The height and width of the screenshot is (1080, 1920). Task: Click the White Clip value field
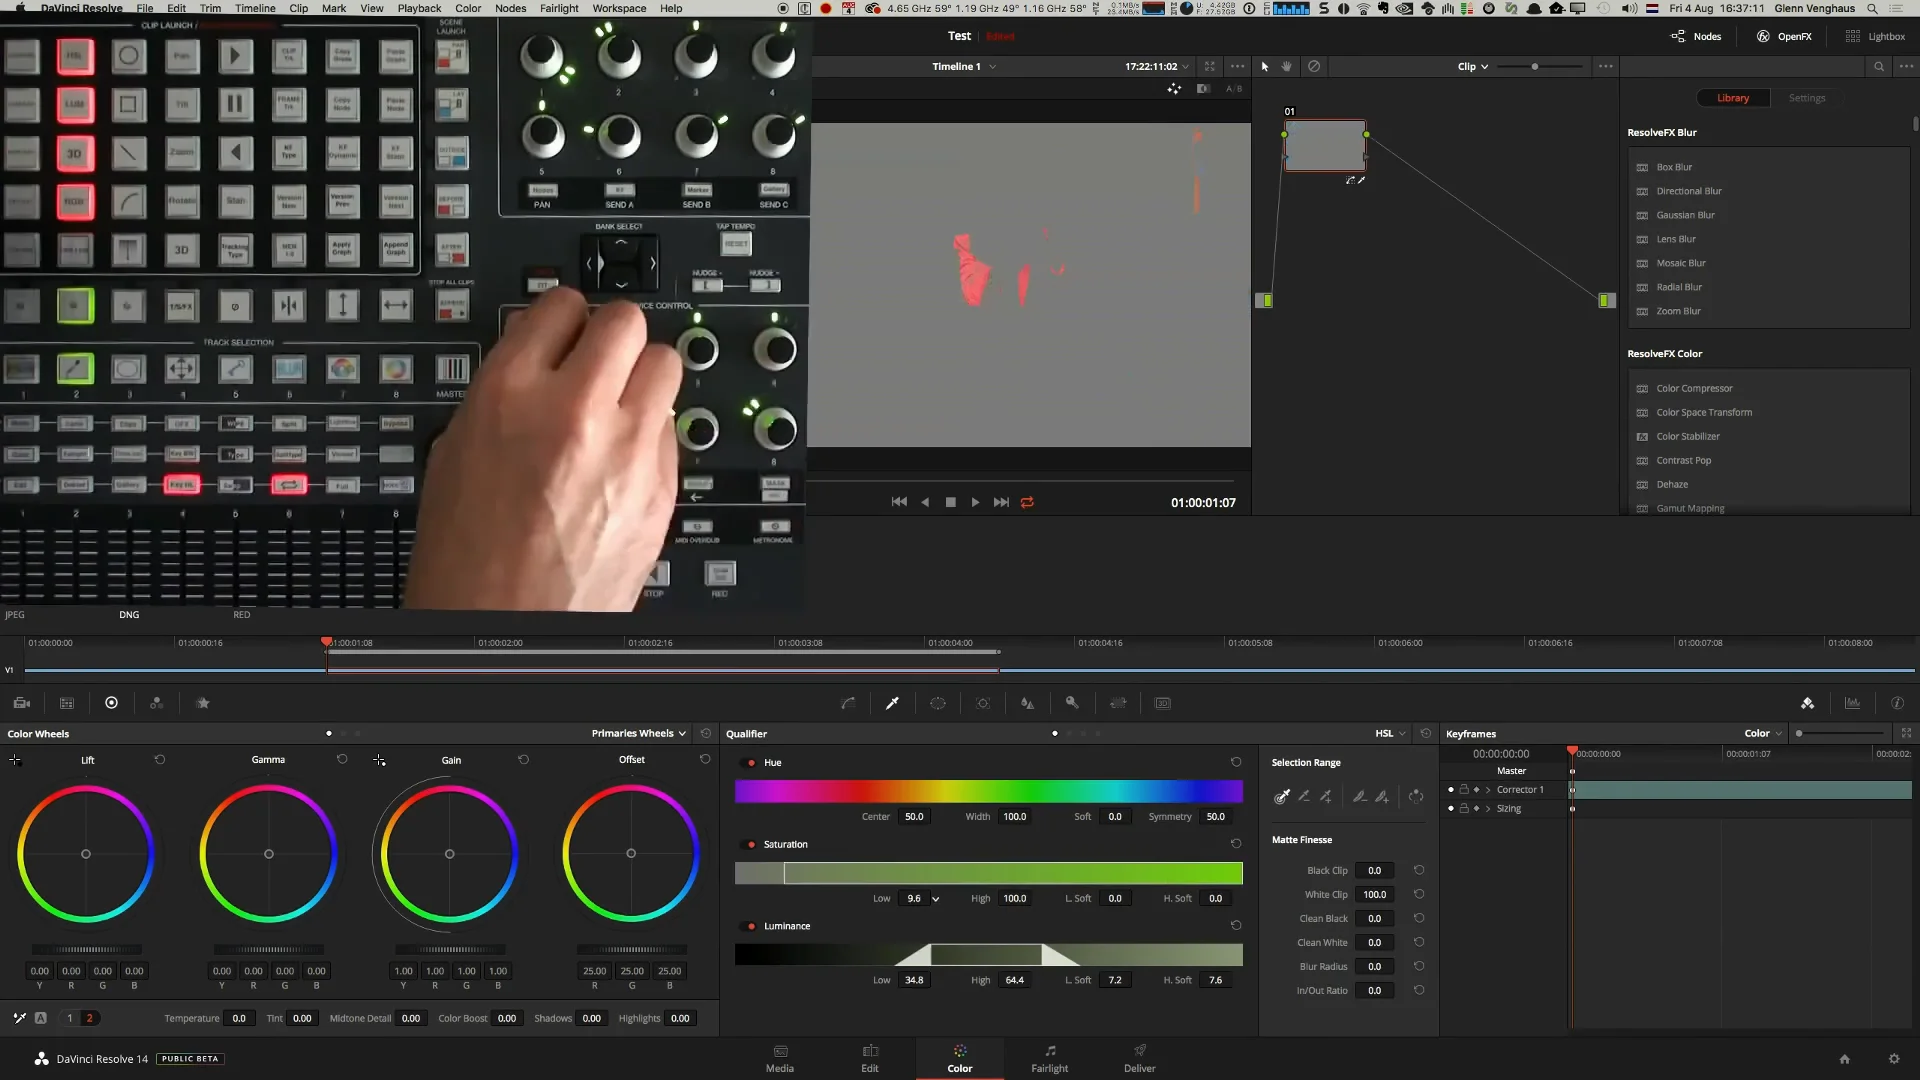(1374, 895)
